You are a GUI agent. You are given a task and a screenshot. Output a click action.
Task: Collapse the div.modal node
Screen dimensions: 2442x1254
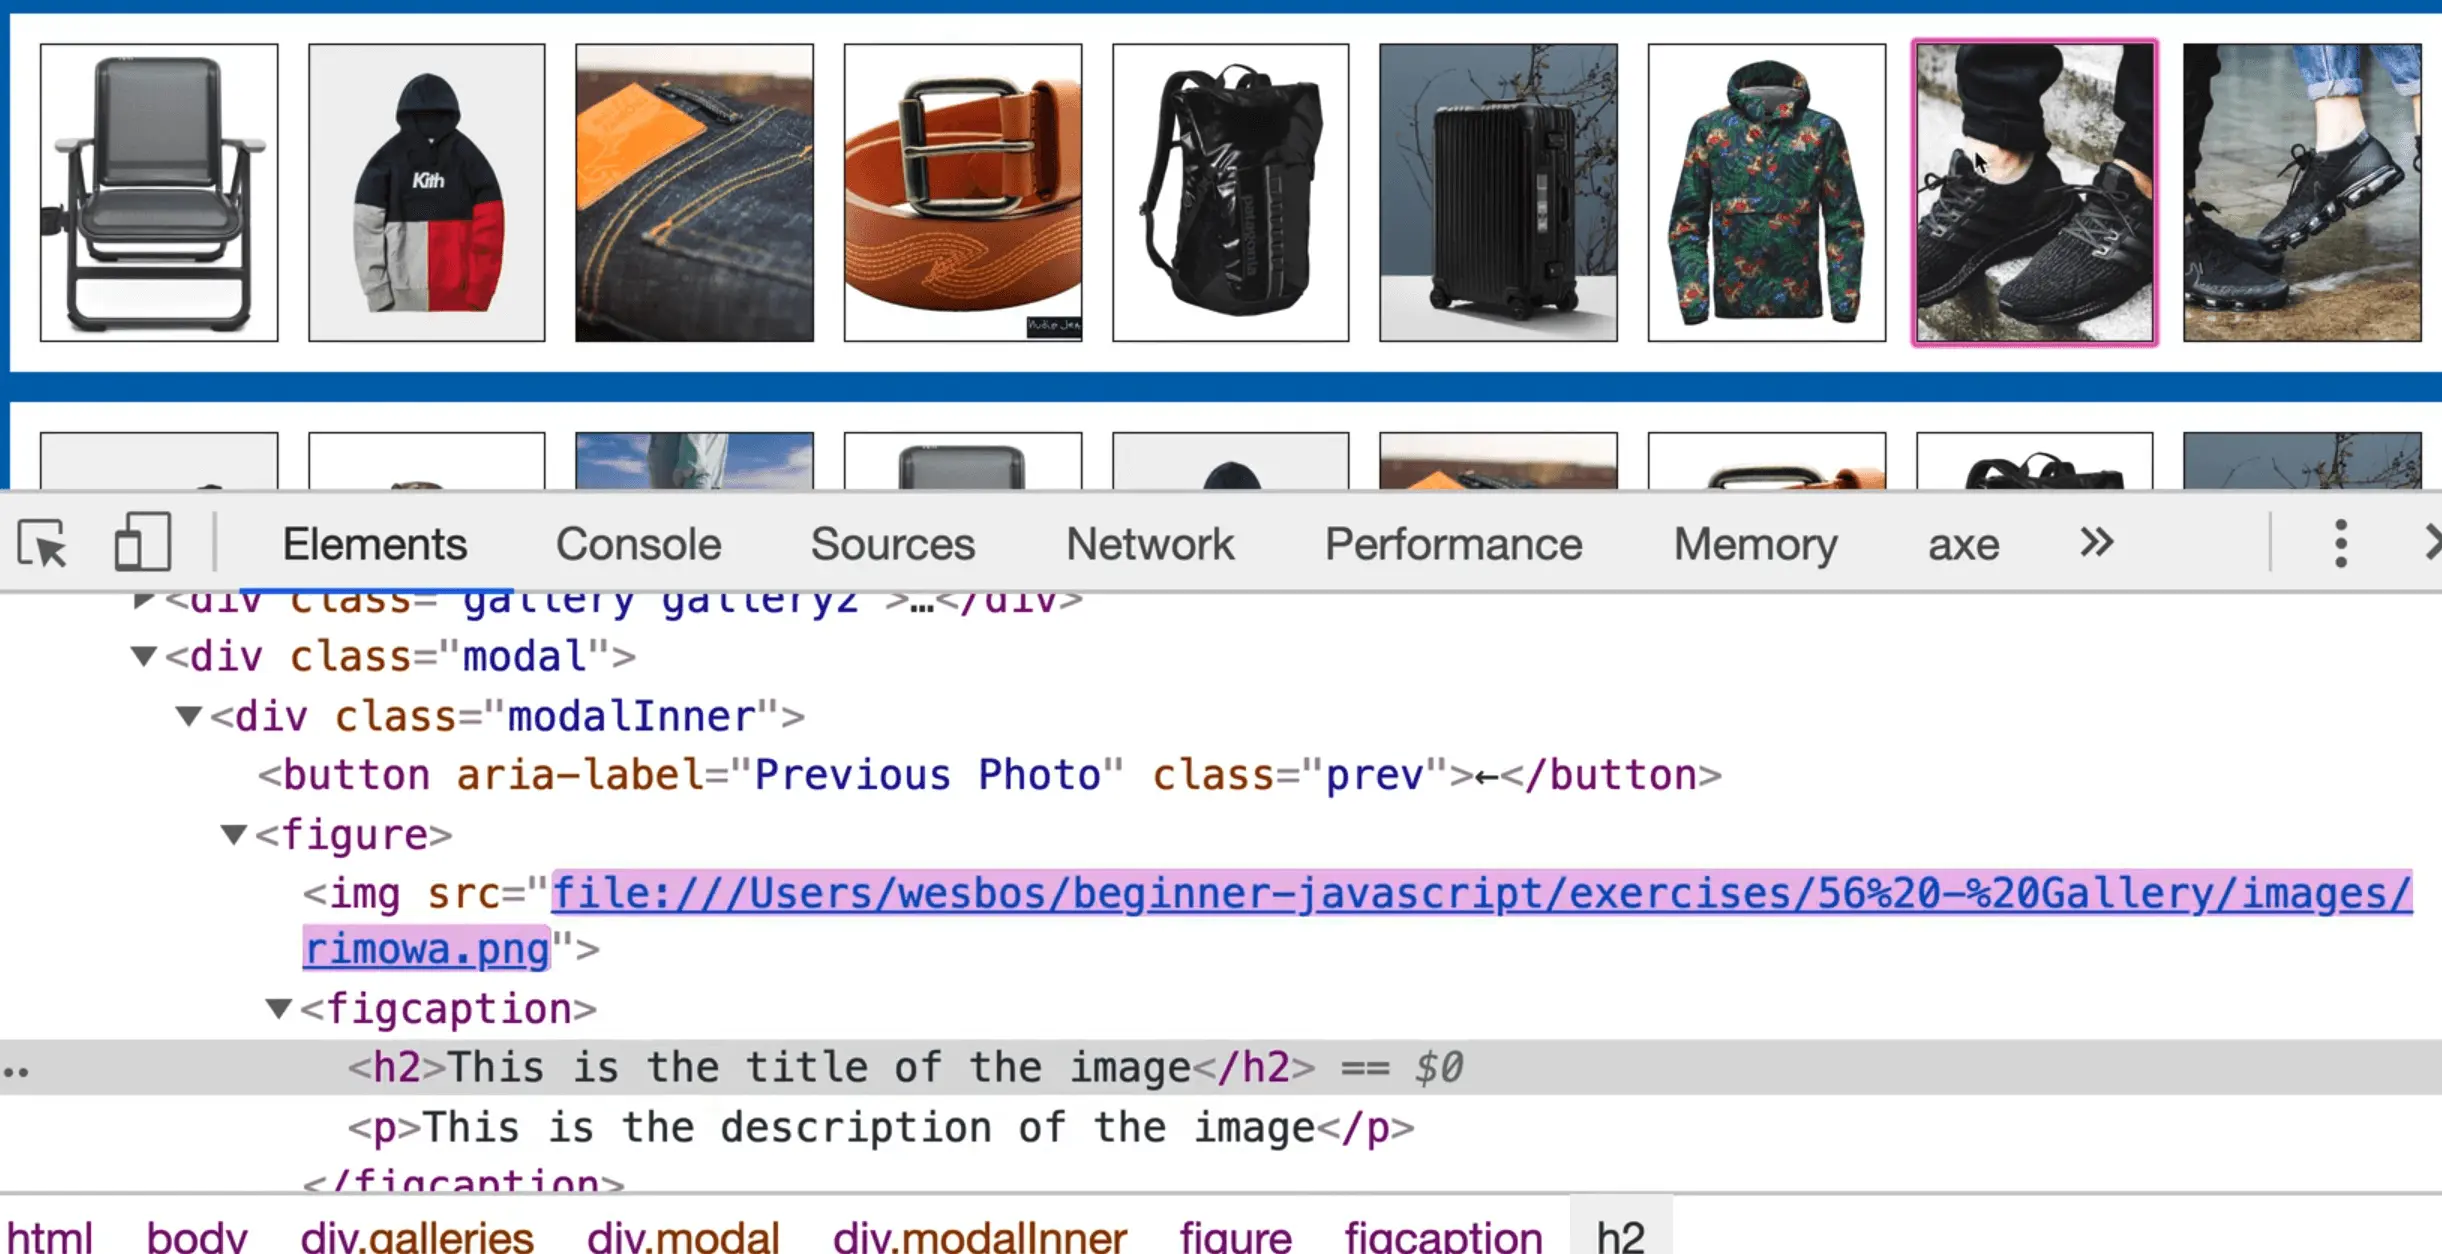pyautogui.click(x=144, y=656)
